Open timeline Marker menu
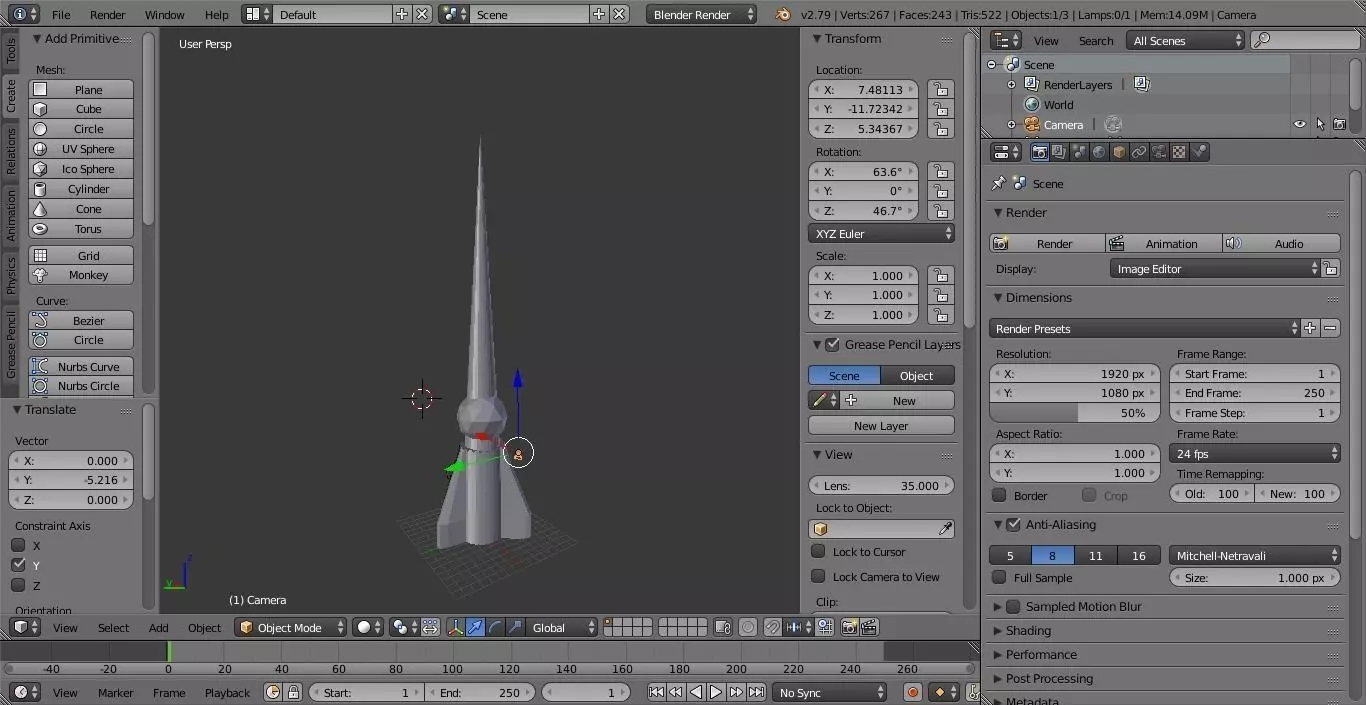 pos(115,692)
